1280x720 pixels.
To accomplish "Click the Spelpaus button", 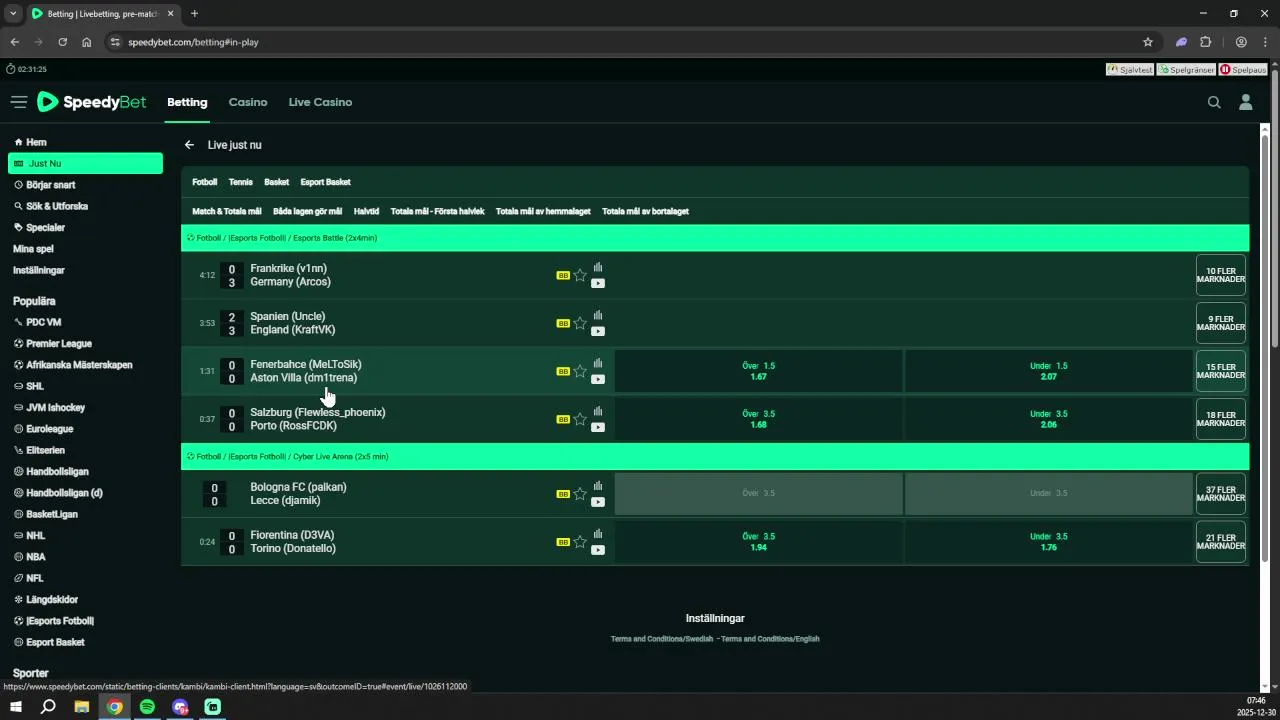I will [1243, 70].
